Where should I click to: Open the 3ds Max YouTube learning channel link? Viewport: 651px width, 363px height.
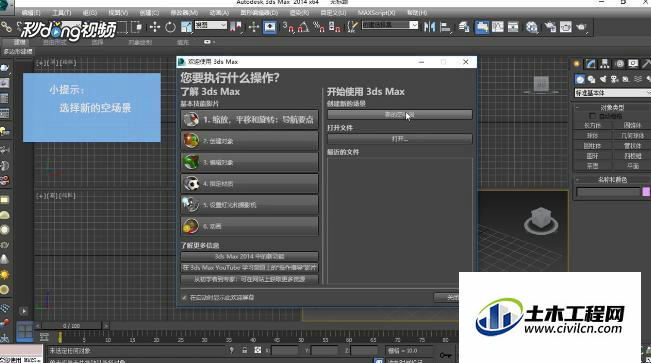tap(250, 268)
